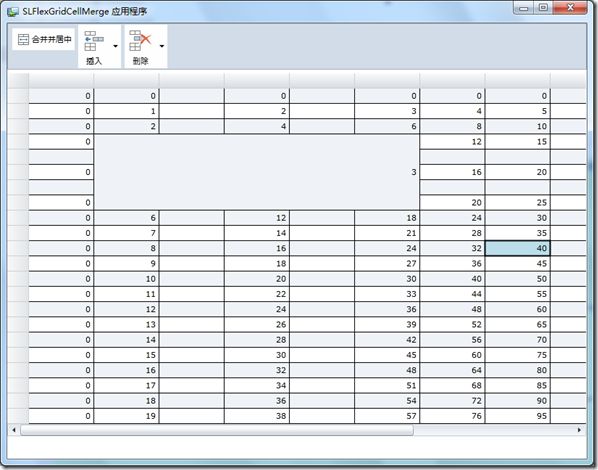
Task: Select cell with value 57
Action: (387, 416)
